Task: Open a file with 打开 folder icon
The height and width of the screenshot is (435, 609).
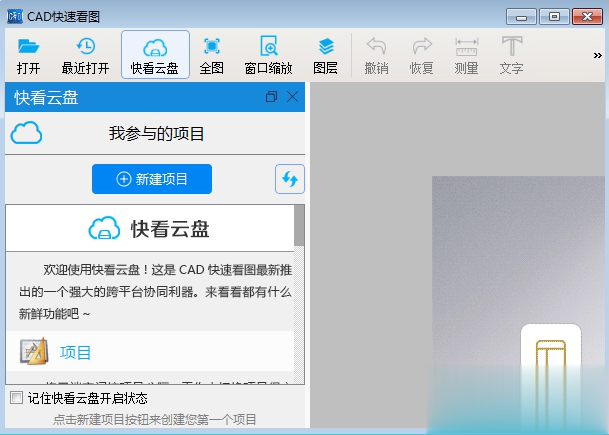Action: click(x=28, y=55)
